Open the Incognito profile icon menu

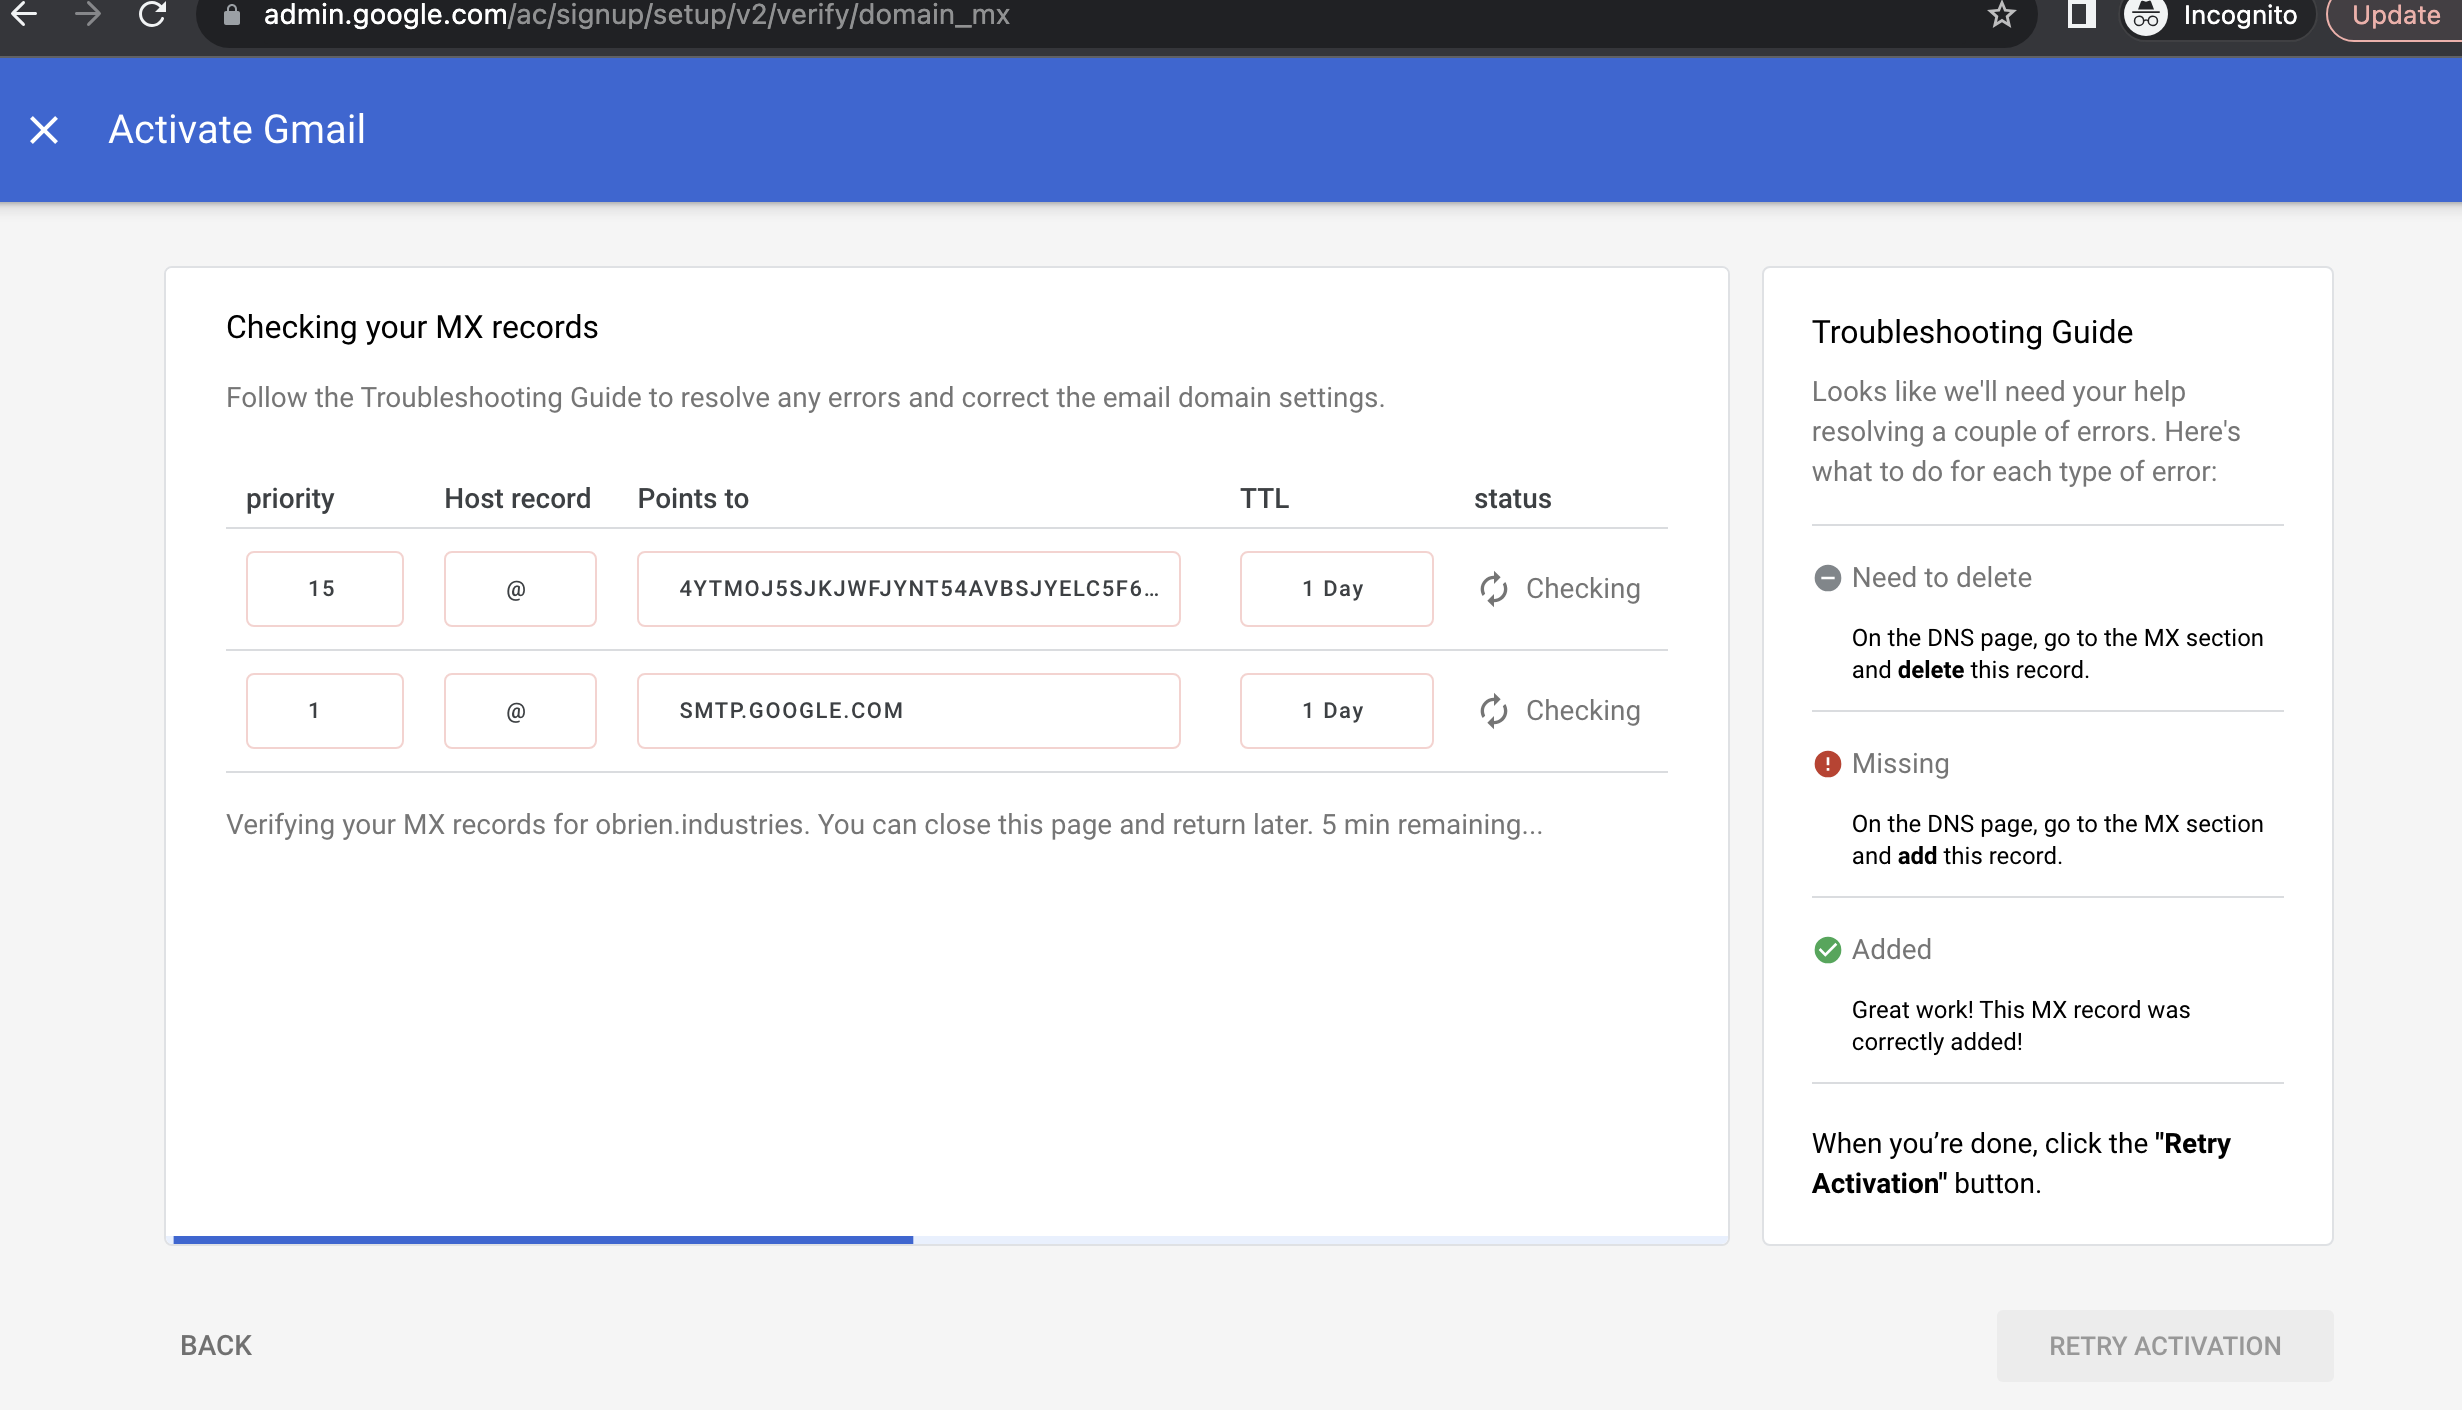coord(2148,15)
